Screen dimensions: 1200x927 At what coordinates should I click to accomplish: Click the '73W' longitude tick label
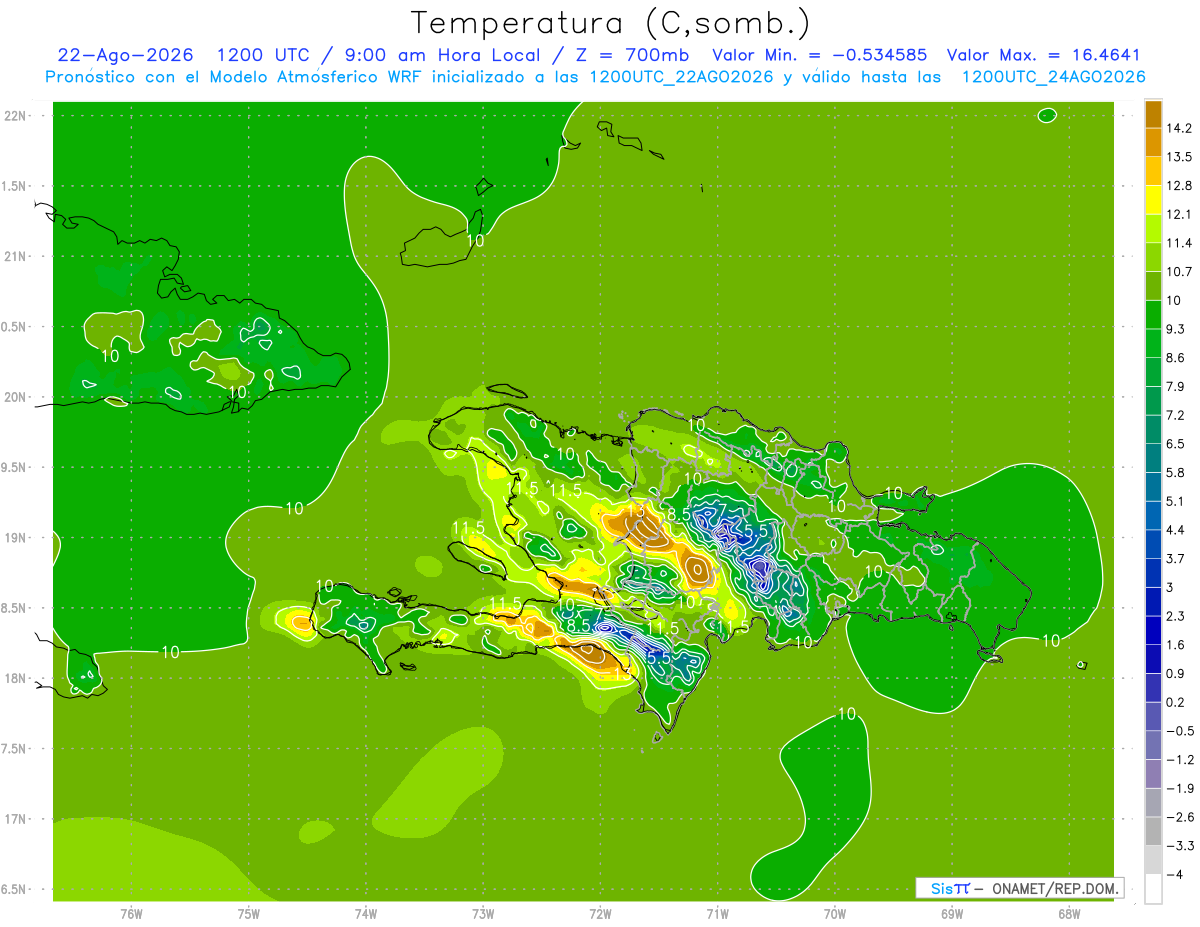pos(483,913)
